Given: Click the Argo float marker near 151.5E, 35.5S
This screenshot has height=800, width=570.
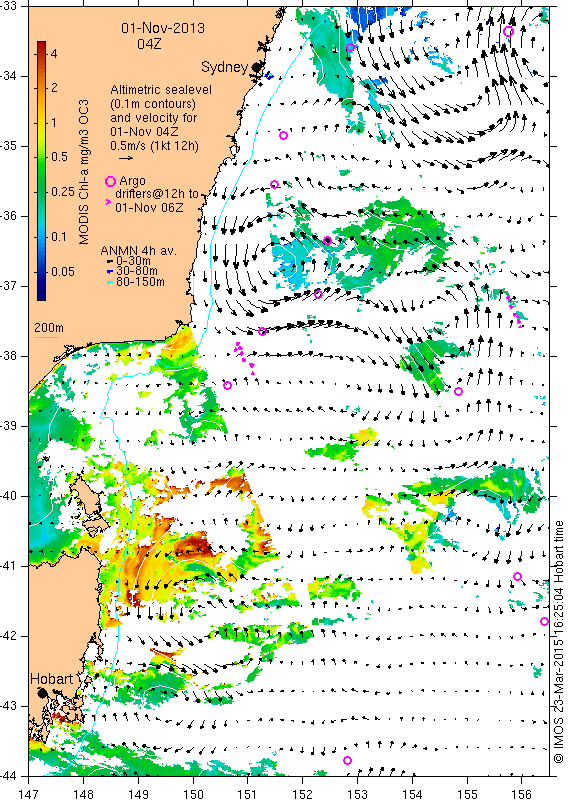Looking at the screenshot, I should click(274, 184).
